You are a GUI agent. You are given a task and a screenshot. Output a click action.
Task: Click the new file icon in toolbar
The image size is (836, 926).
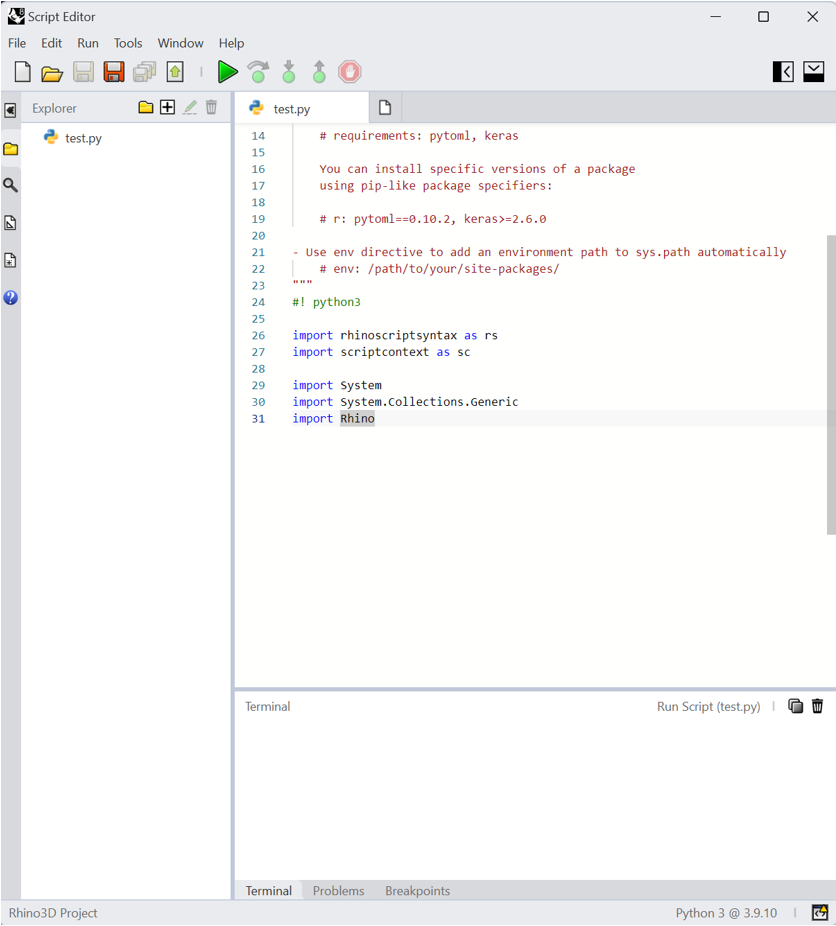tap(23, 72)
